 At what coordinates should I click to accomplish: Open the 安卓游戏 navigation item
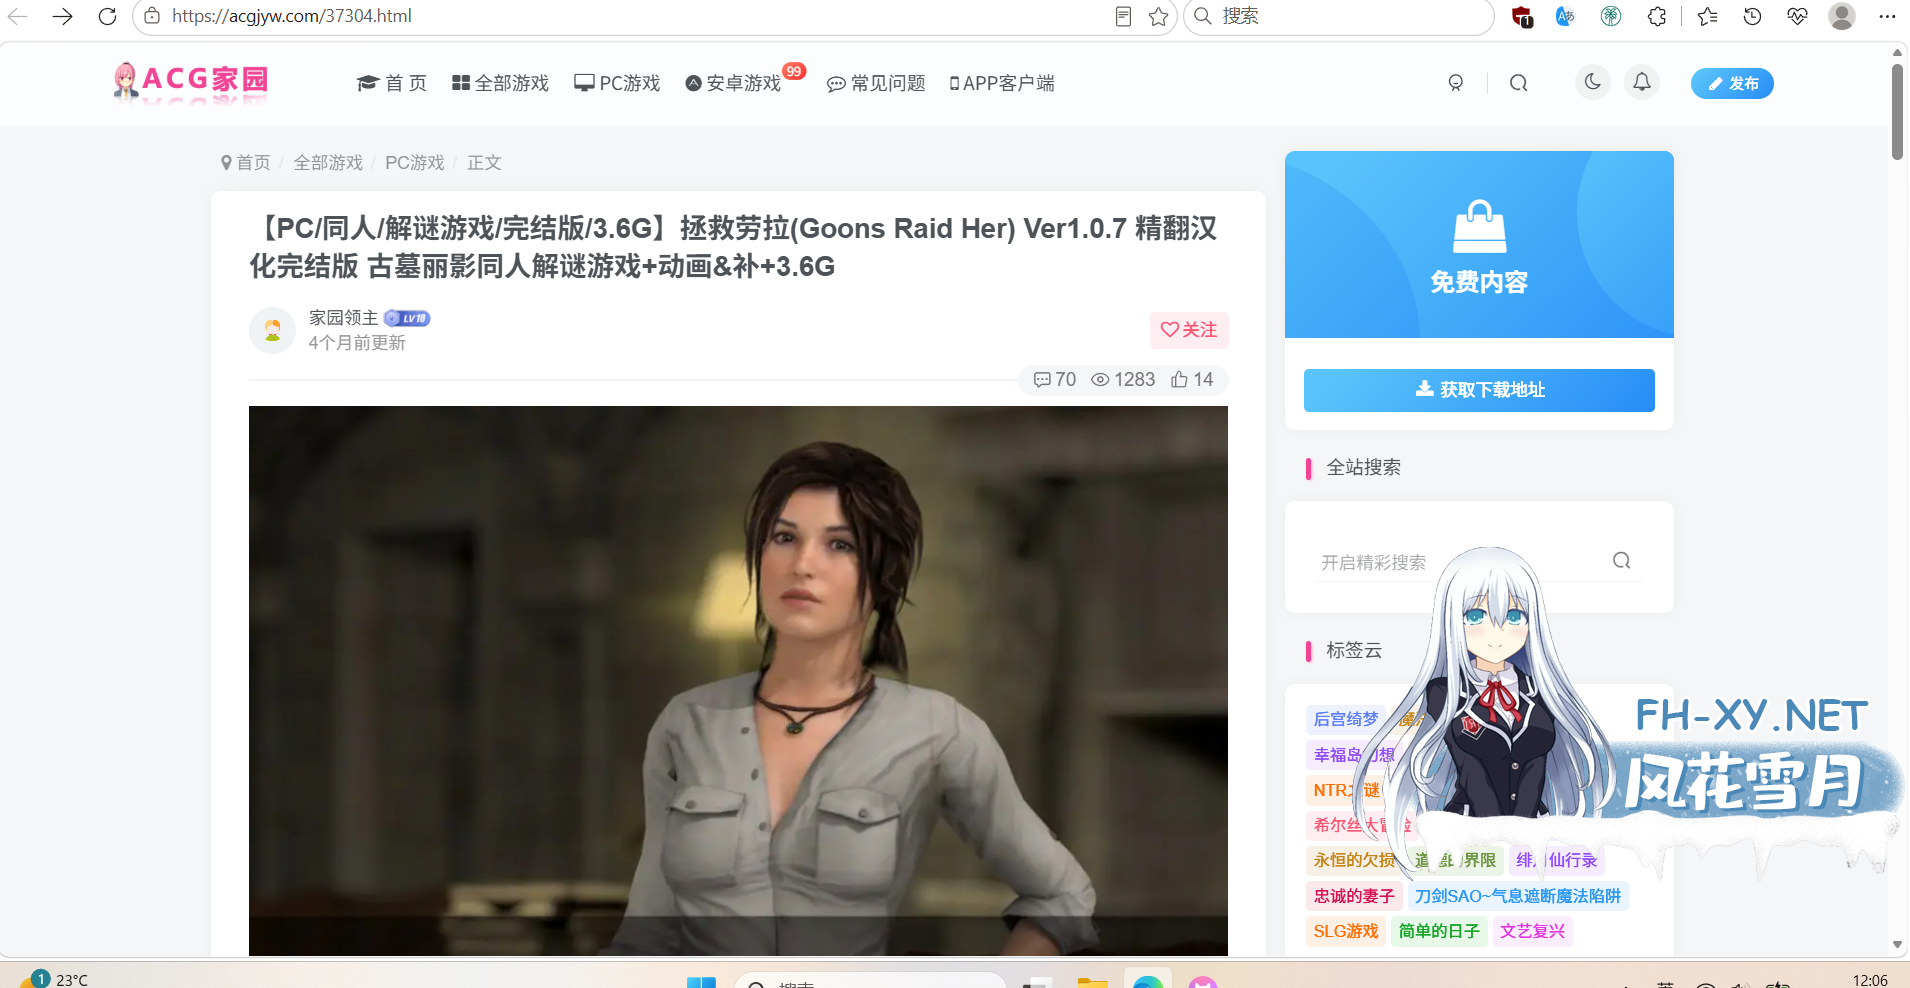(733, 83)
